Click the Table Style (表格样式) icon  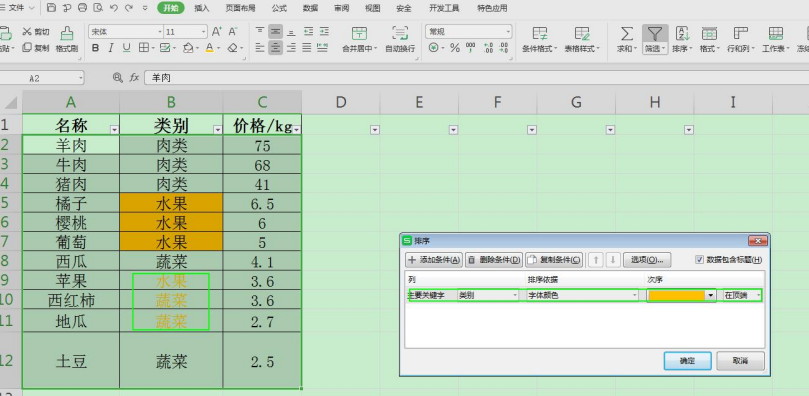click(583, 34)
